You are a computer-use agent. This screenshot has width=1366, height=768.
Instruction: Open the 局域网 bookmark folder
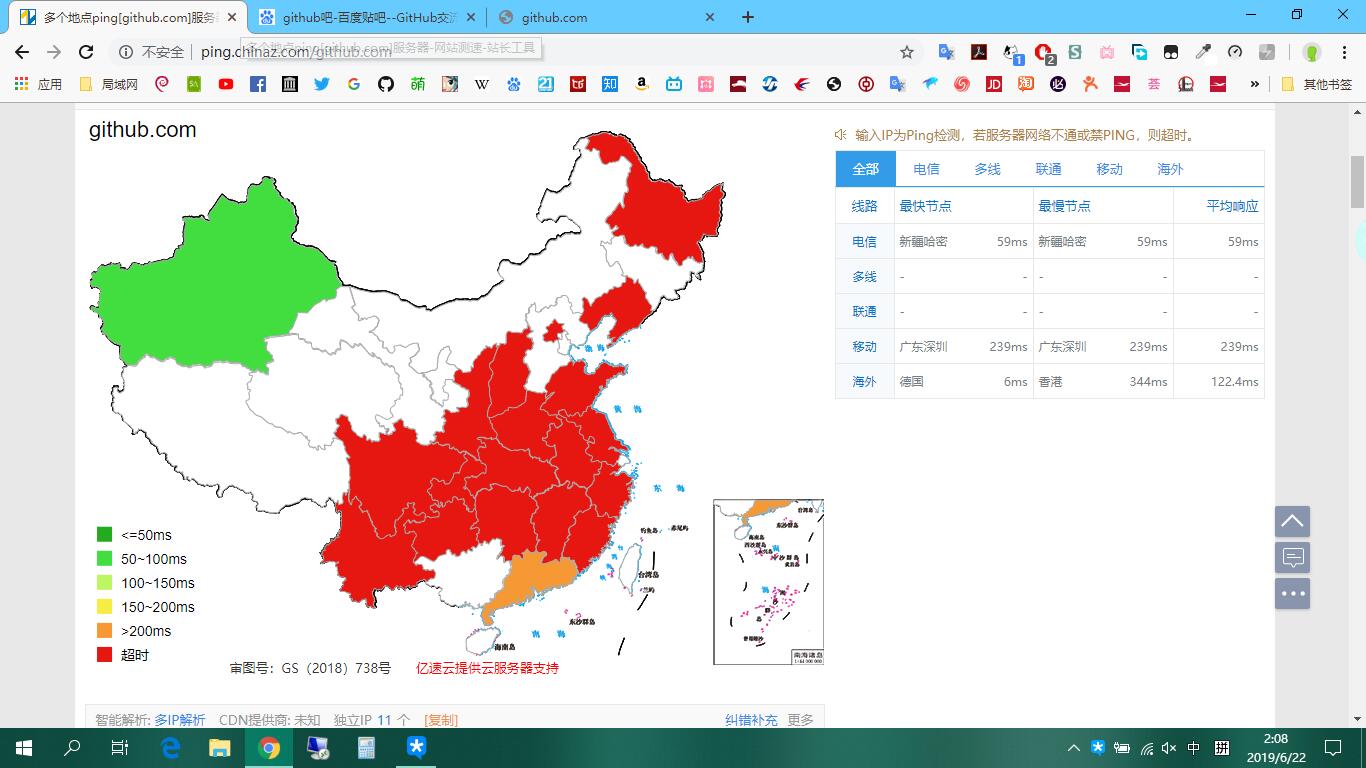(108, 85)
